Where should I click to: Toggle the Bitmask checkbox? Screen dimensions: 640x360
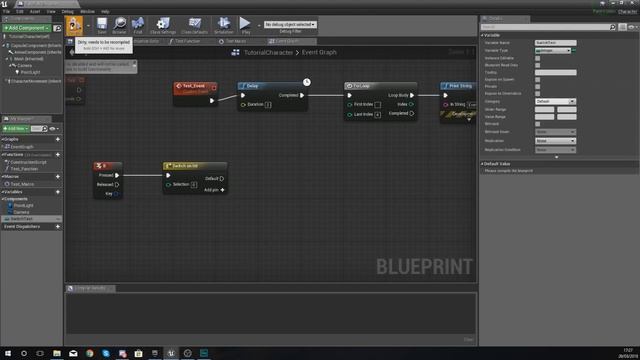[x=538, y=124]
